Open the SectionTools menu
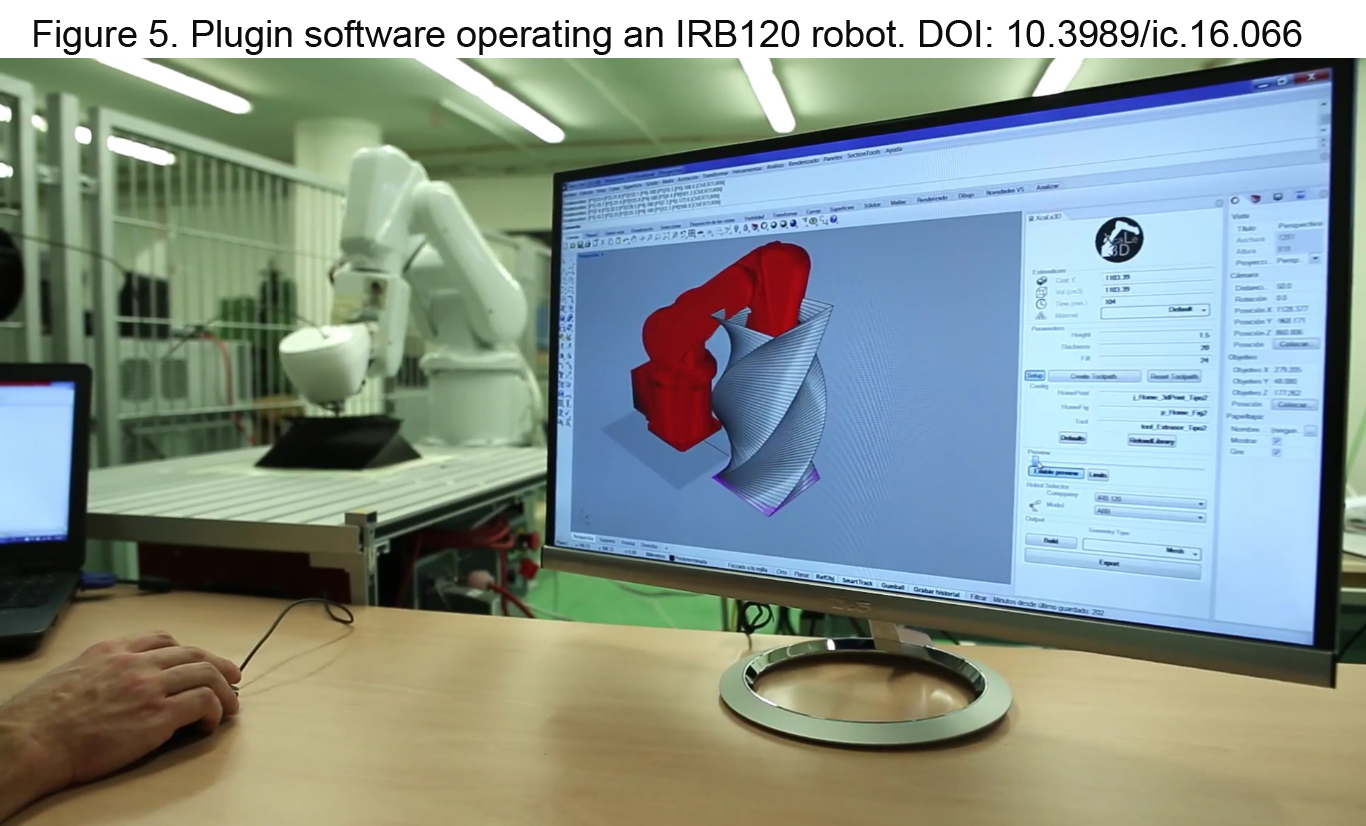 (x=864, y=154)
